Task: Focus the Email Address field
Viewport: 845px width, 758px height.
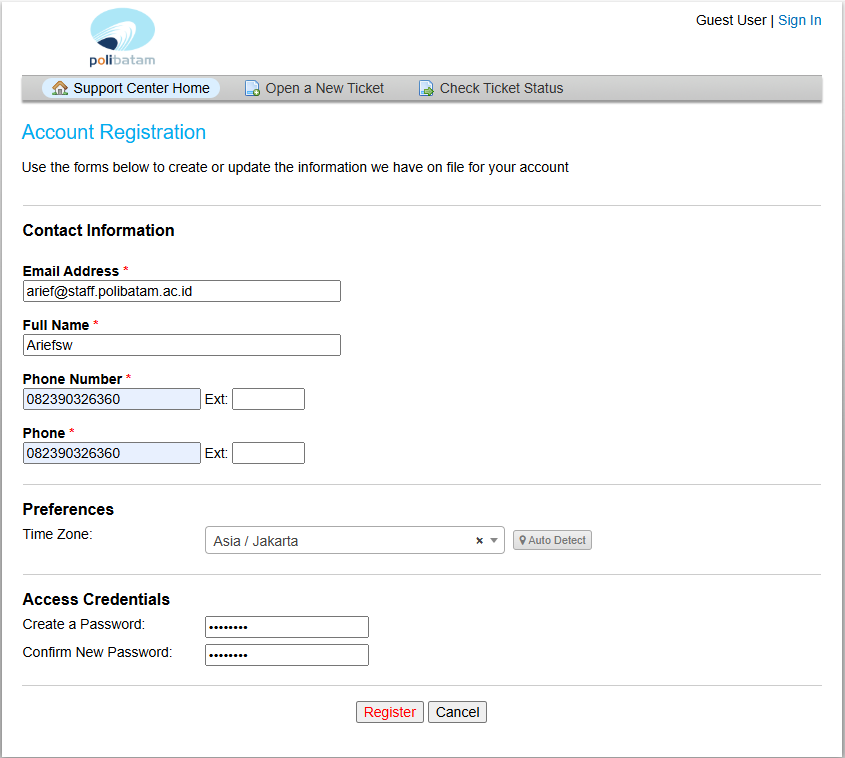Action: point(181,291)
